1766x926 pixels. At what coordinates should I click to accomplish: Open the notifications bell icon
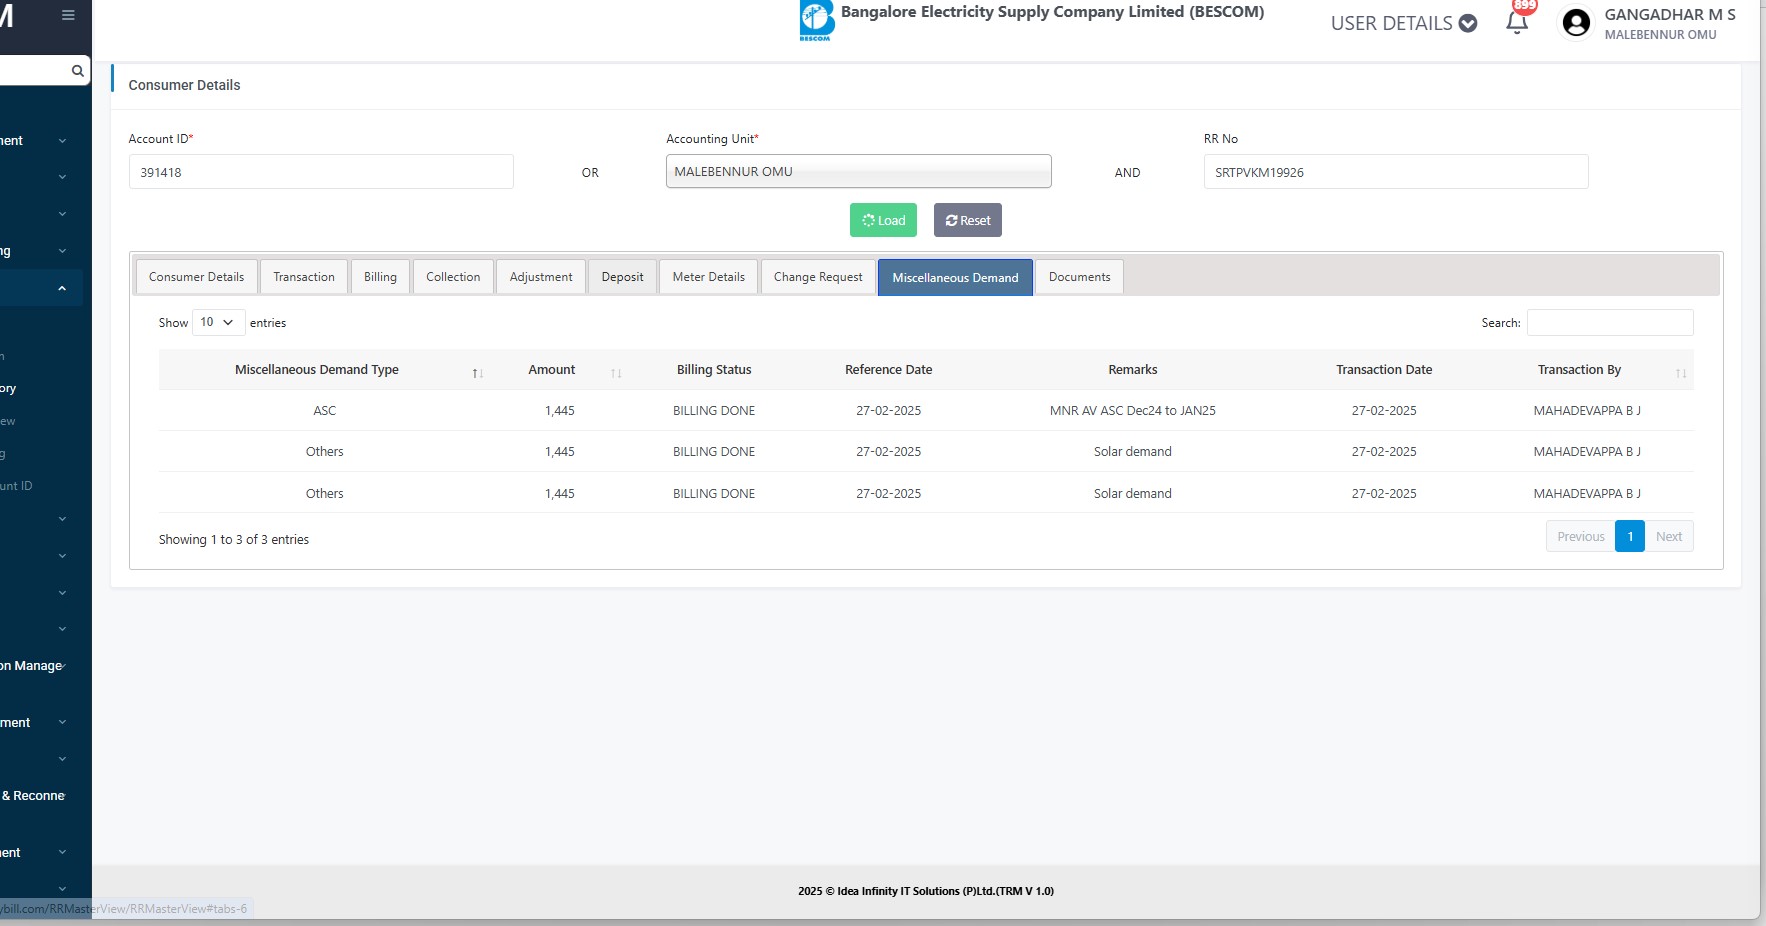(1517, 23)
